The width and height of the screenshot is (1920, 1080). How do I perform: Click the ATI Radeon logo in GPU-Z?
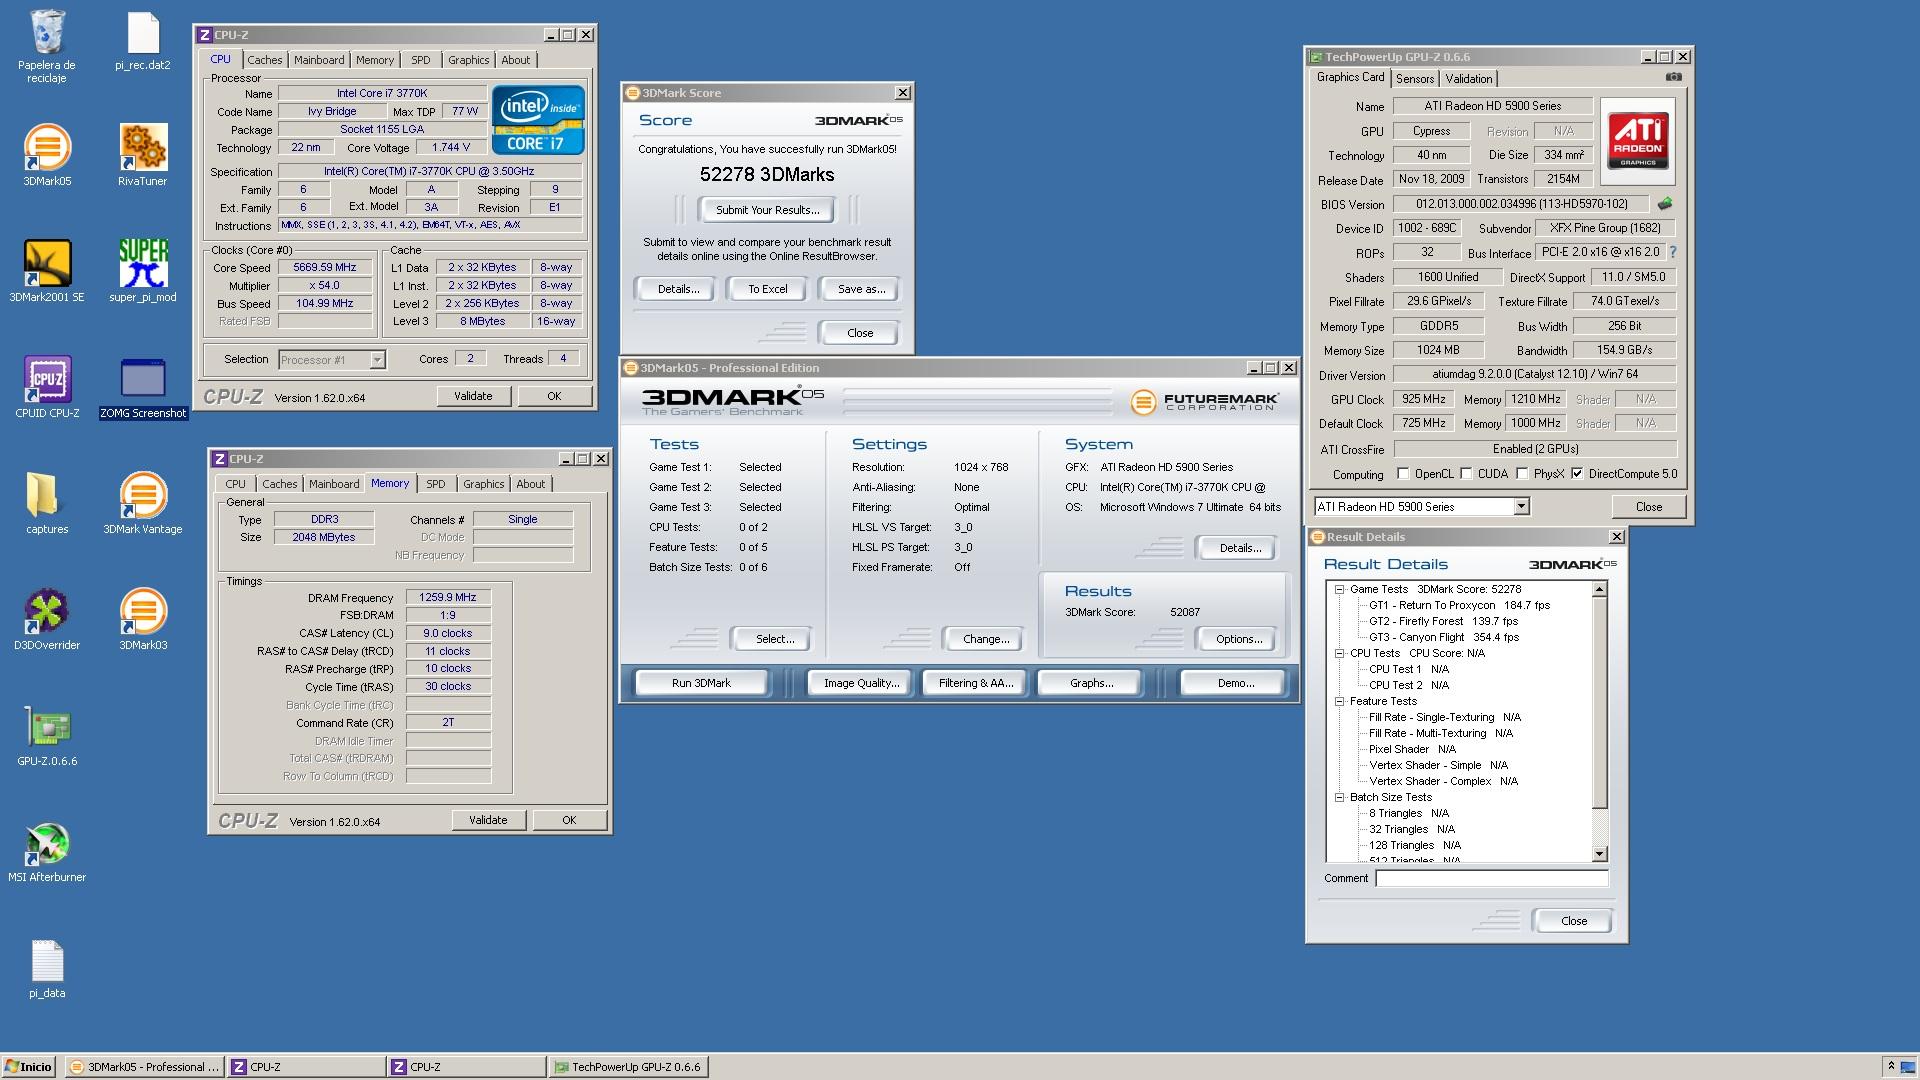1638,141
